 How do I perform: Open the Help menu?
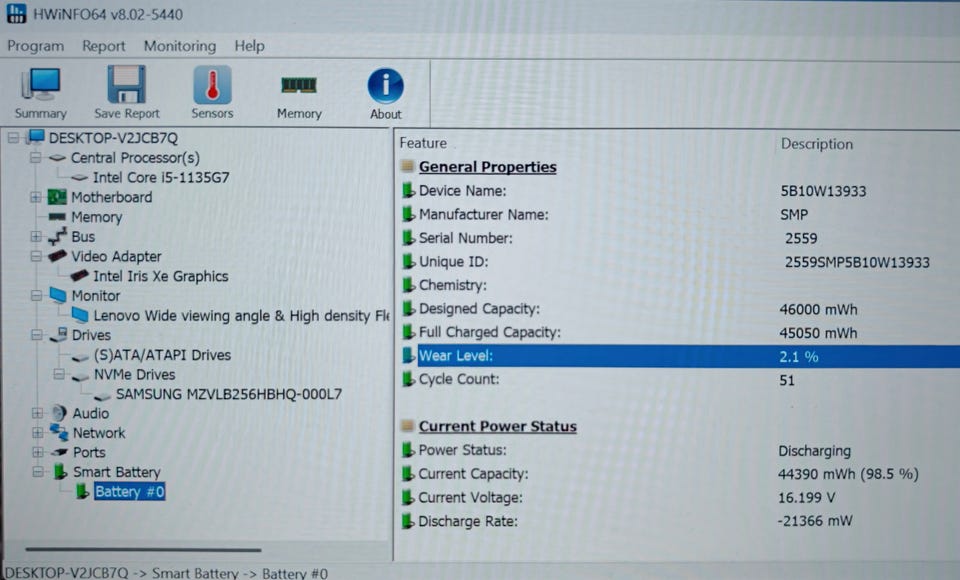coord(249,46)
